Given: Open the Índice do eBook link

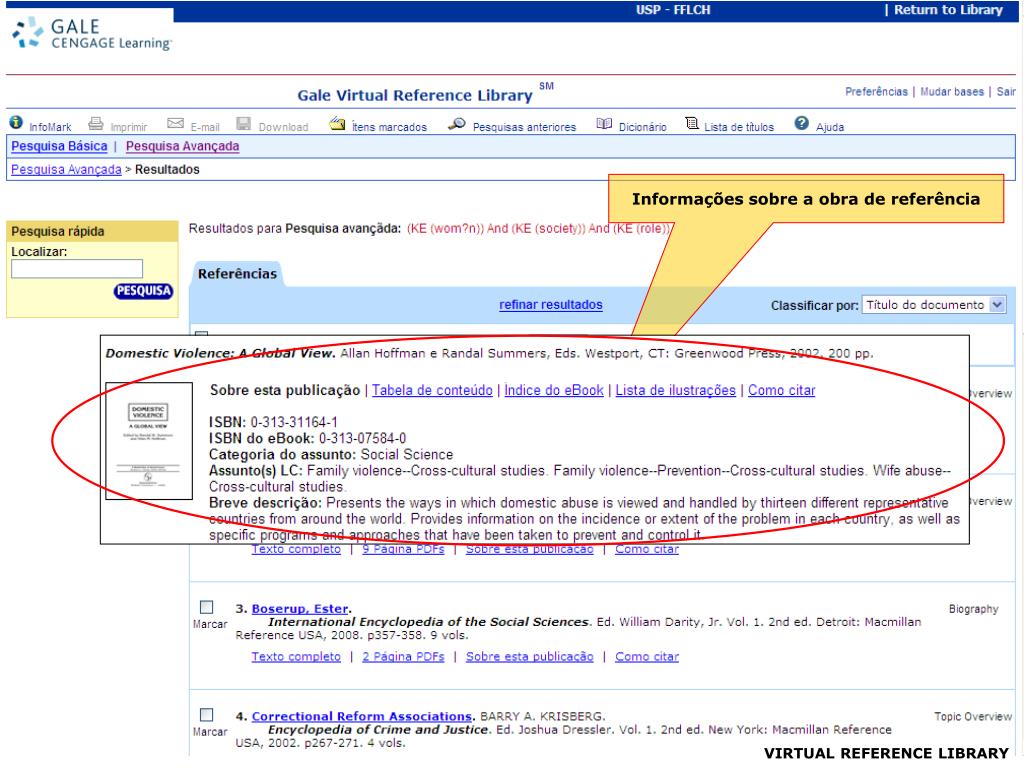Looking at the screenshot, I should click(x=554, y=391).
